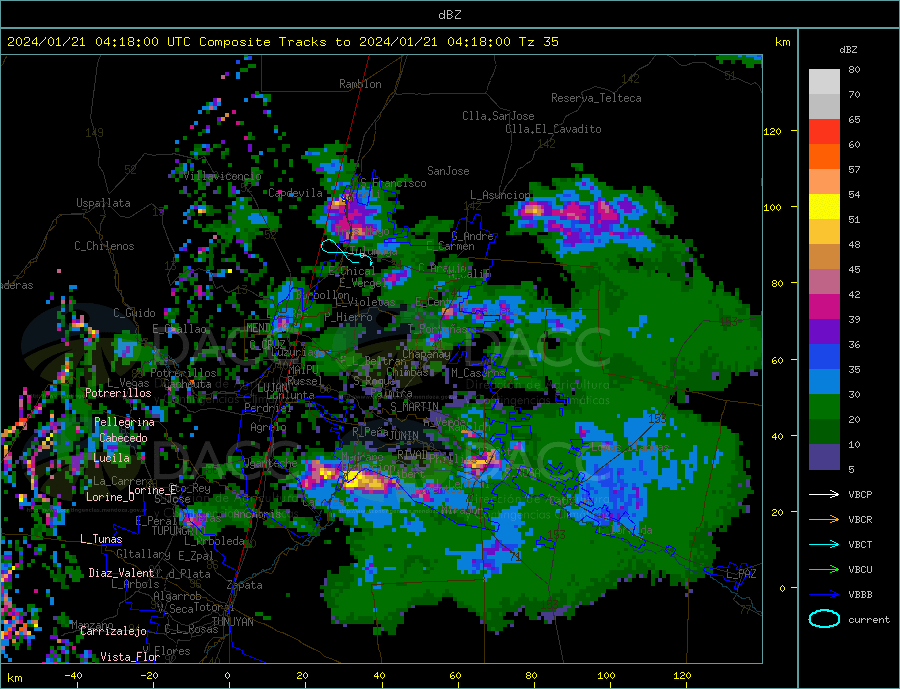
Task: Pick the light gray 70–80 dBZ swatch
Action: click(824, 82)
